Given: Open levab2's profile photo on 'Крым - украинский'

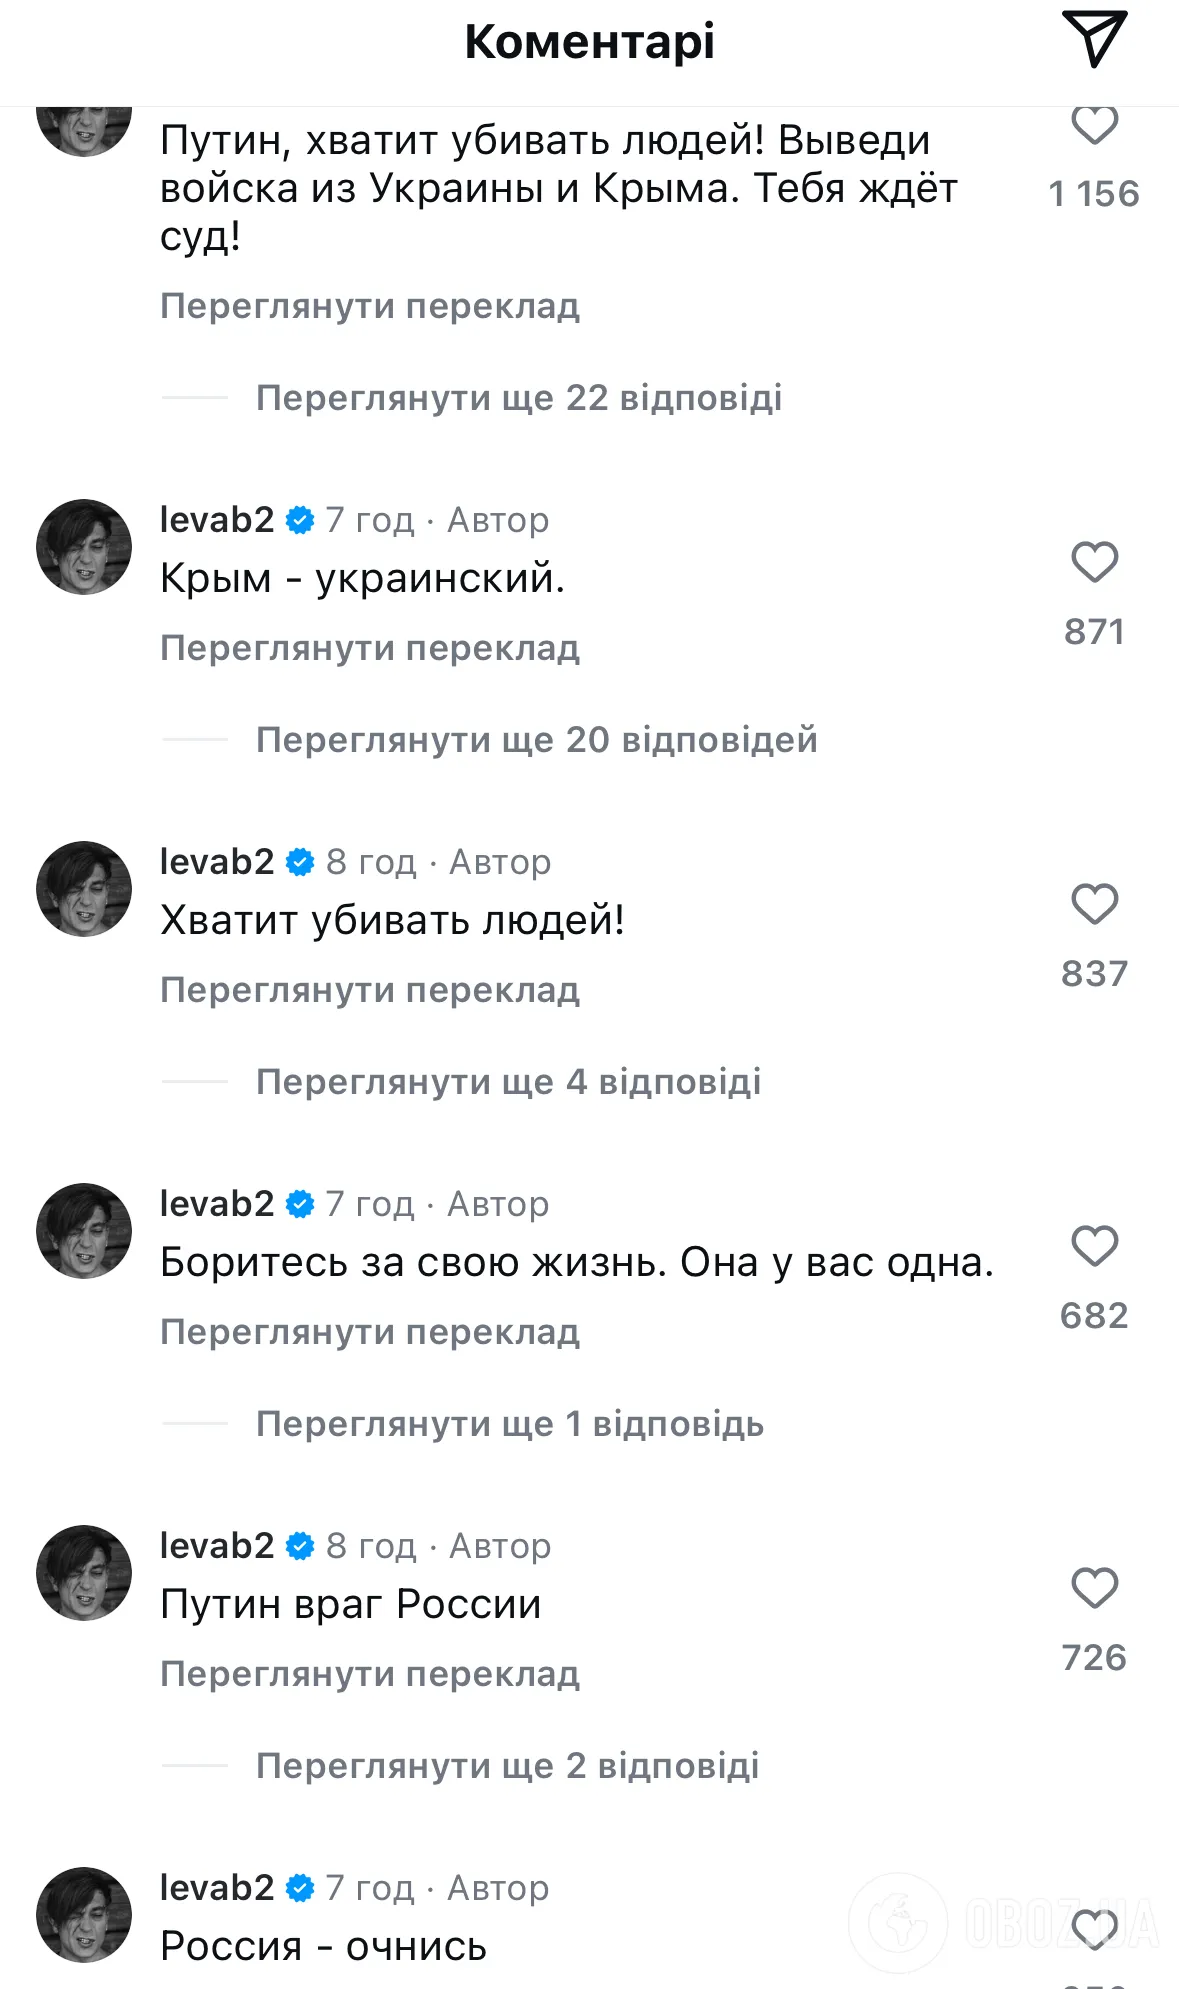Looking at the screenshot, I should 84,547.
